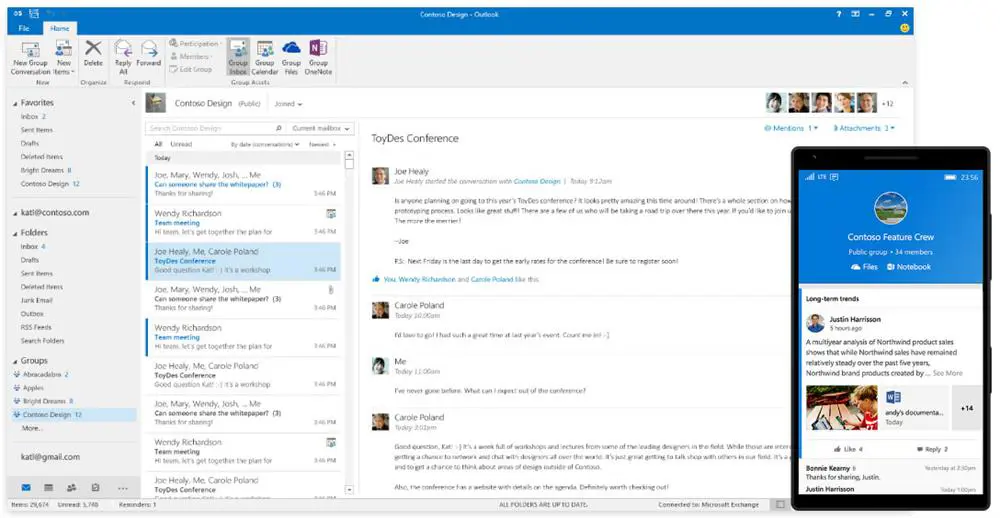Collapse the Folders tree

15,233
